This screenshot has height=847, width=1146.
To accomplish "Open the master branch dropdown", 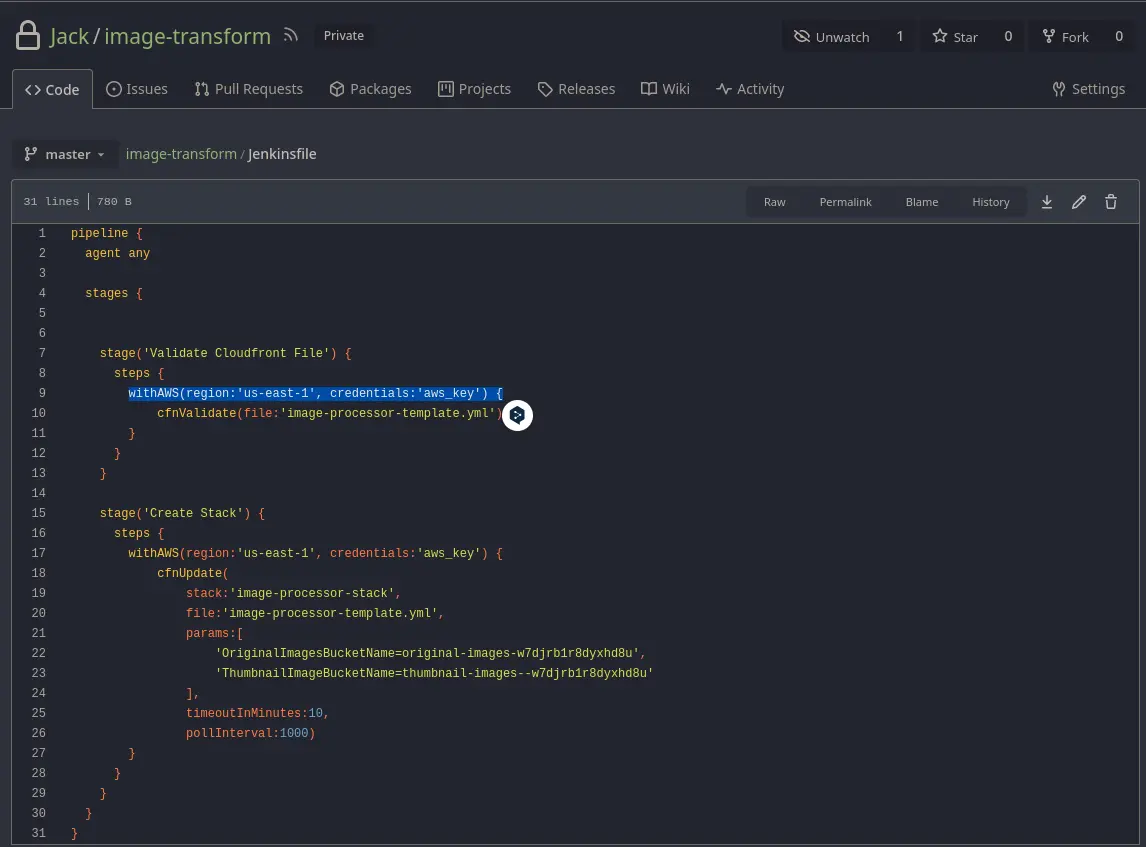I will click(x=64, y=154).
